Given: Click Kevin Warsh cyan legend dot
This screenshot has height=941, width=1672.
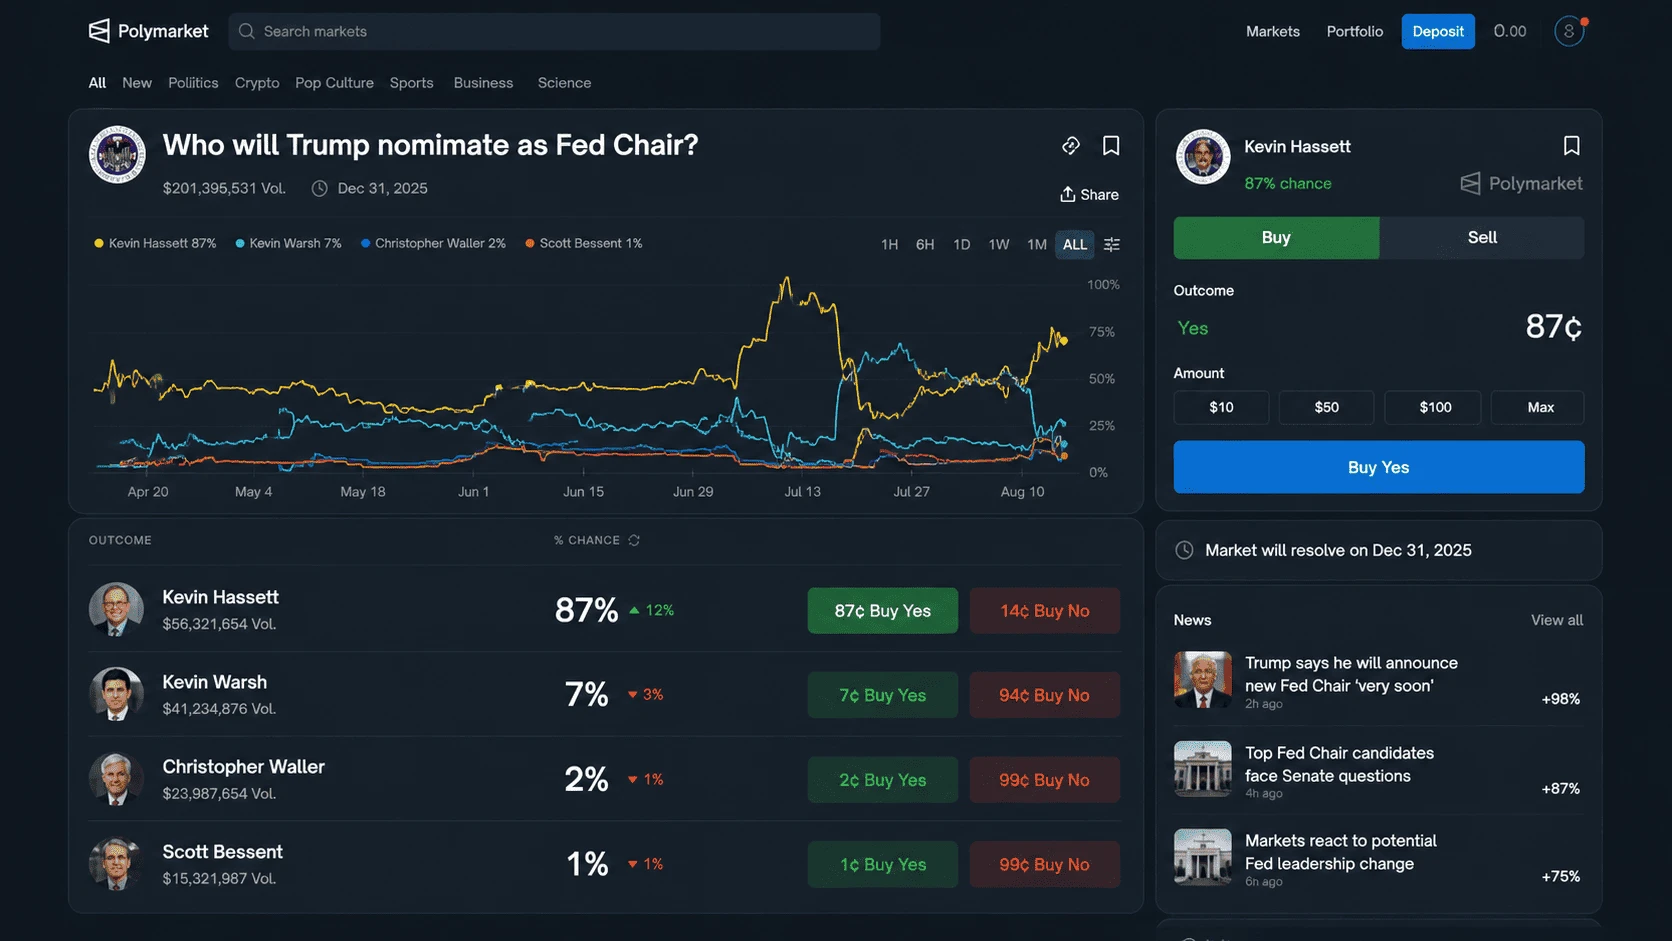Looking at the screenshot, I should [x=240, y=243].
